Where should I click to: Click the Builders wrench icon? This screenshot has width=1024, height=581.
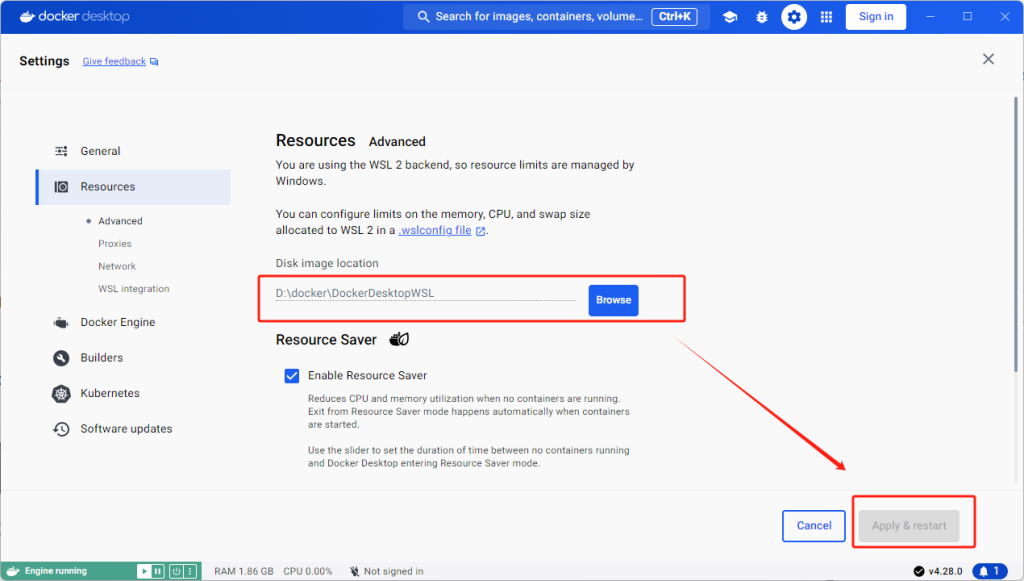pos(61,358)
